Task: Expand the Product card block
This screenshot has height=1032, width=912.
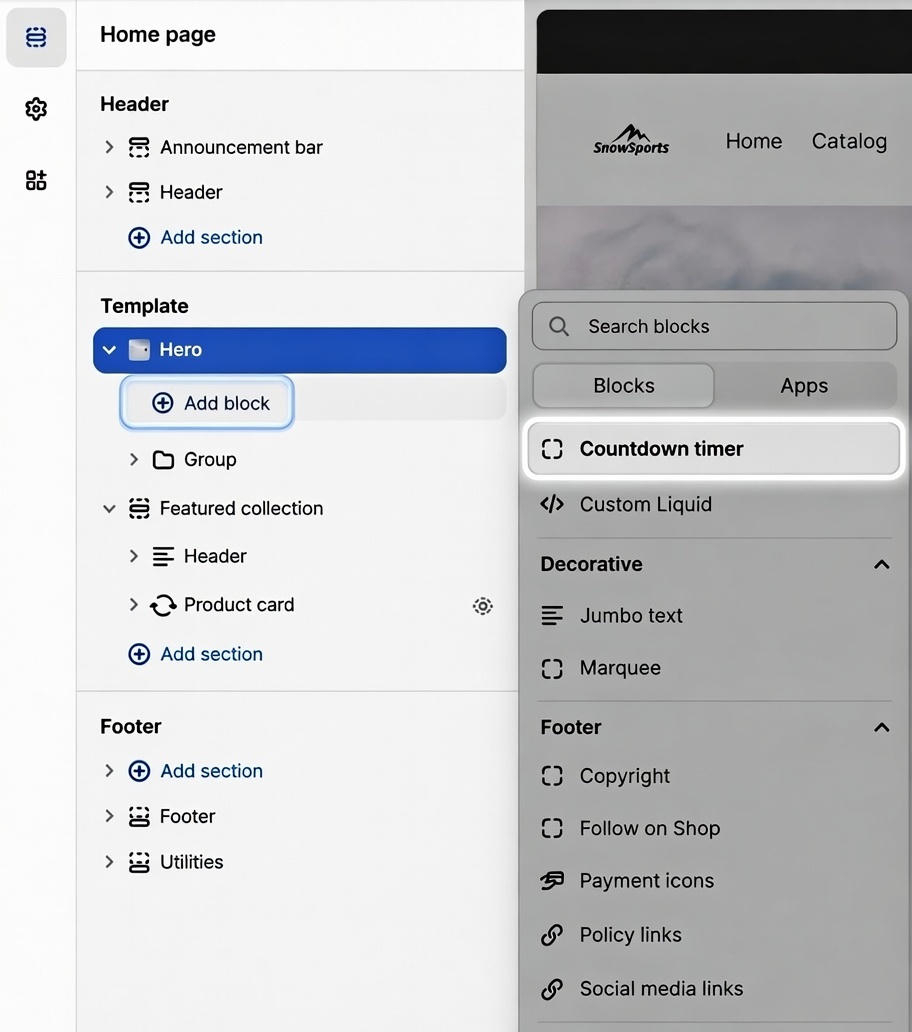Action: 134,604
